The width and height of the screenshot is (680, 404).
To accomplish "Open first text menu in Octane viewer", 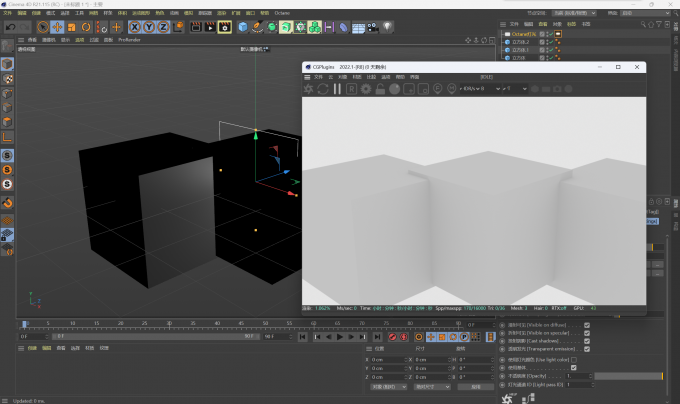I will 318,77.
